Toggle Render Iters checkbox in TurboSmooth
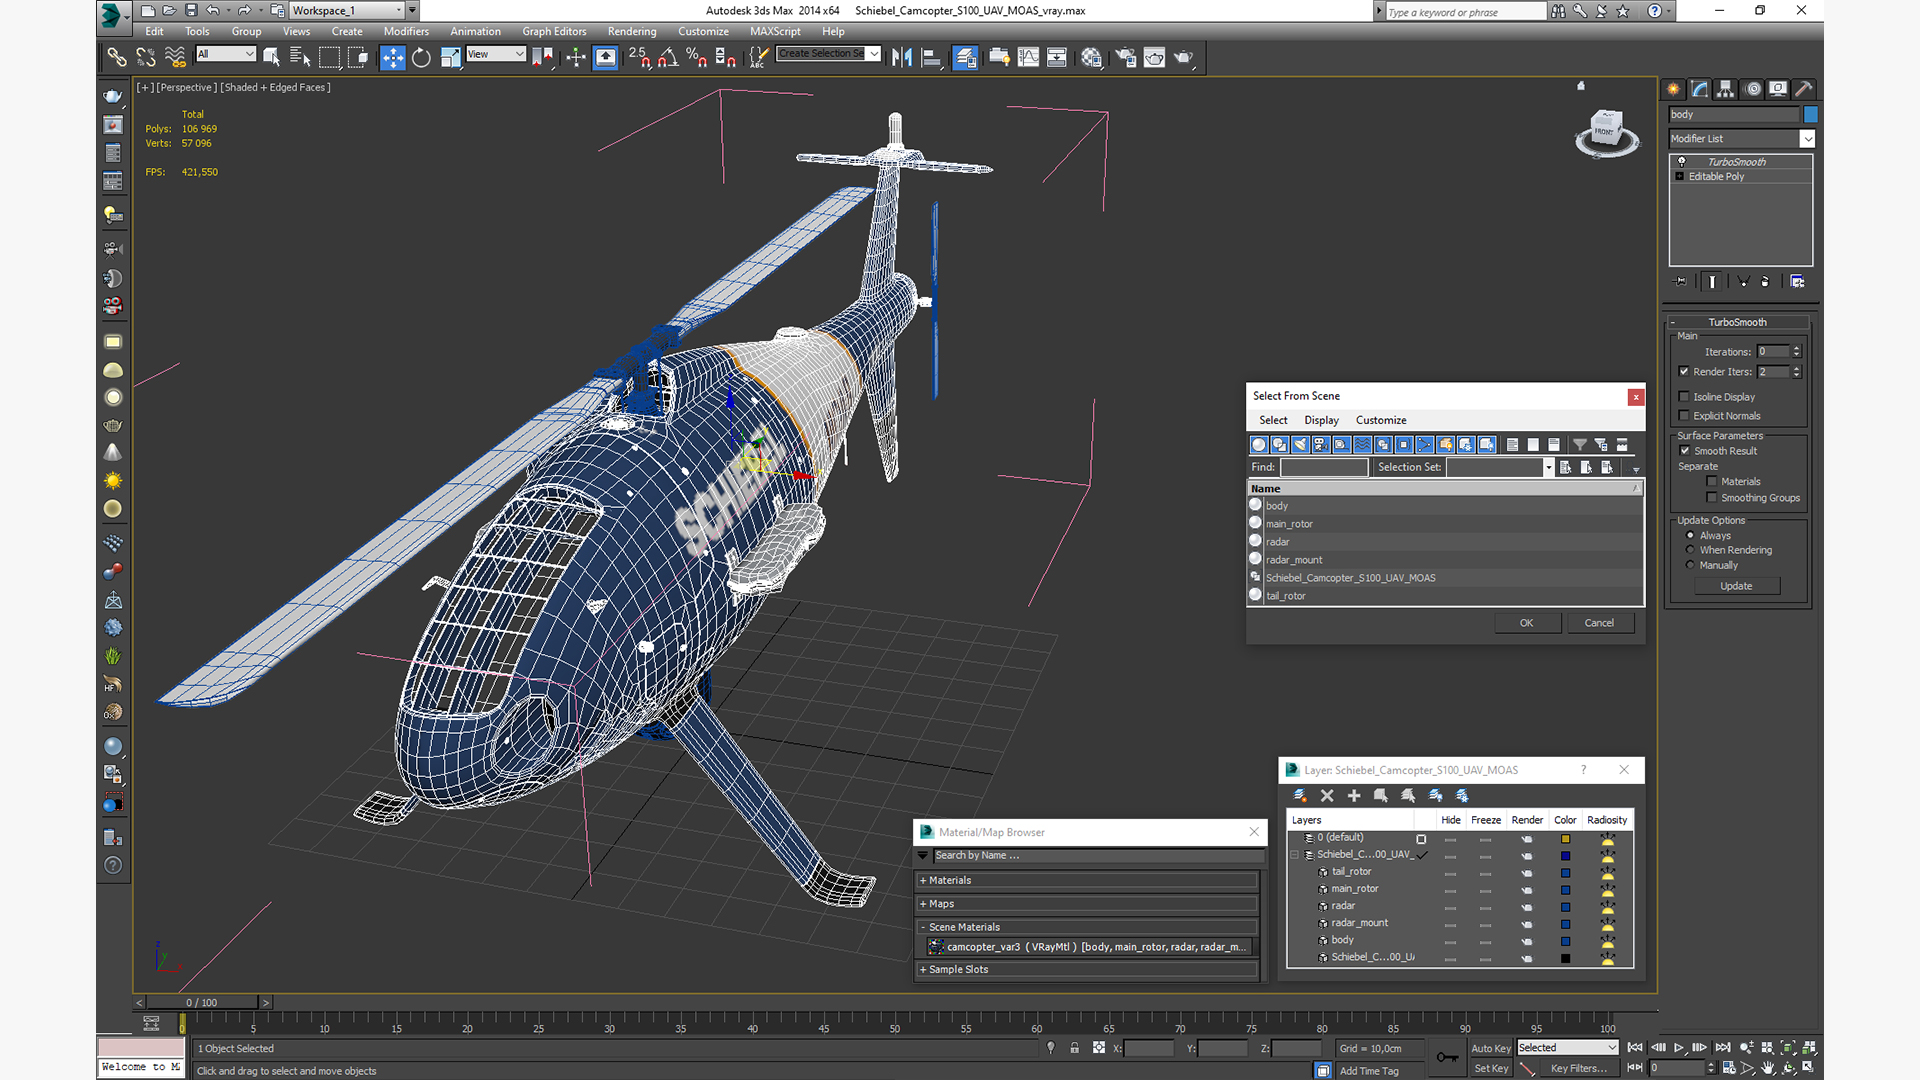Viewport: 1920px width, 1080px height. pyautogui.click(x=1684, y=372)
